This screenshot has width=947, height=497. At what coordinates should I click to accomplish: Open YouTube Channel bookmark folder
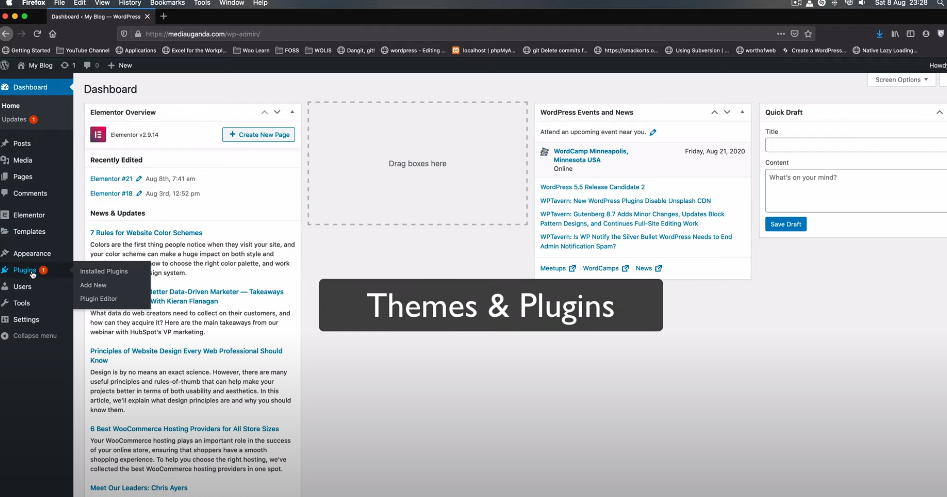[83, 50]
